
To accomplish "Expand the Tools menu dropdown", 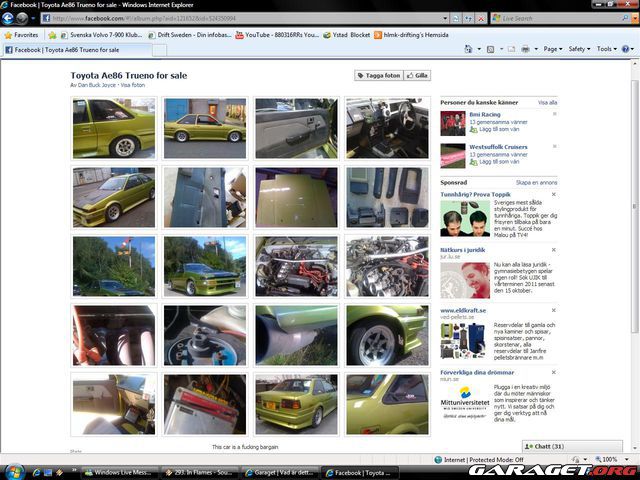I will tap(607, 49).
